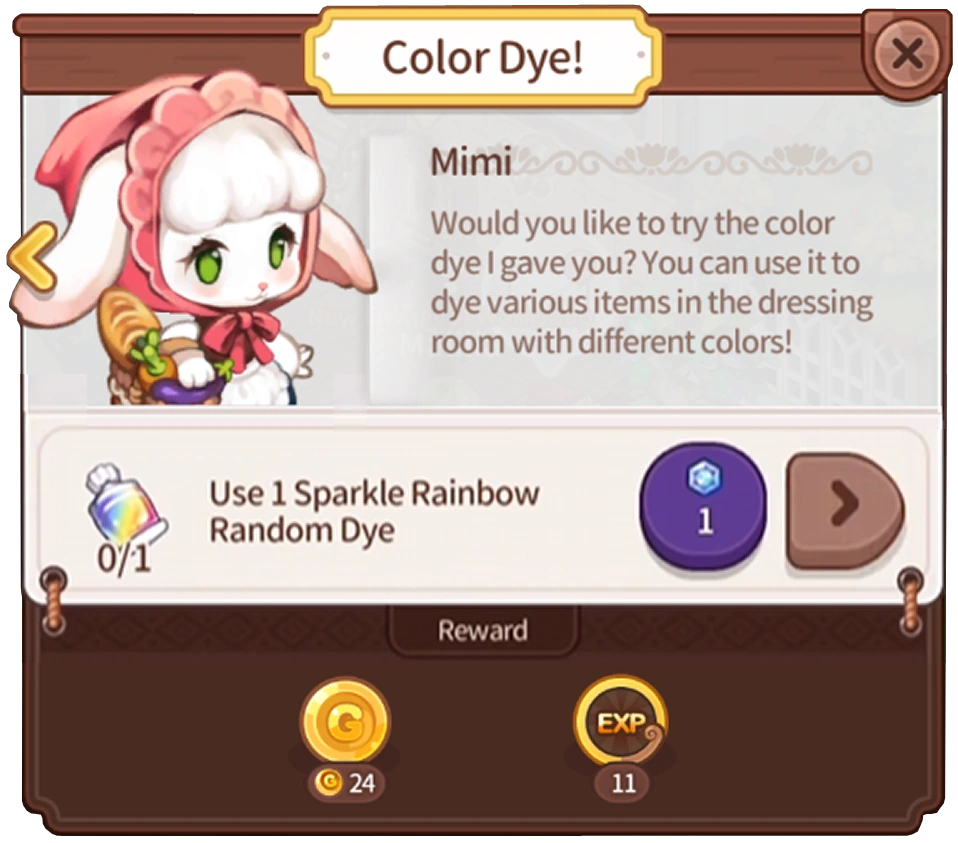Close the Color Dye quest dialog
958x843 pixels.
pos(907,54)
